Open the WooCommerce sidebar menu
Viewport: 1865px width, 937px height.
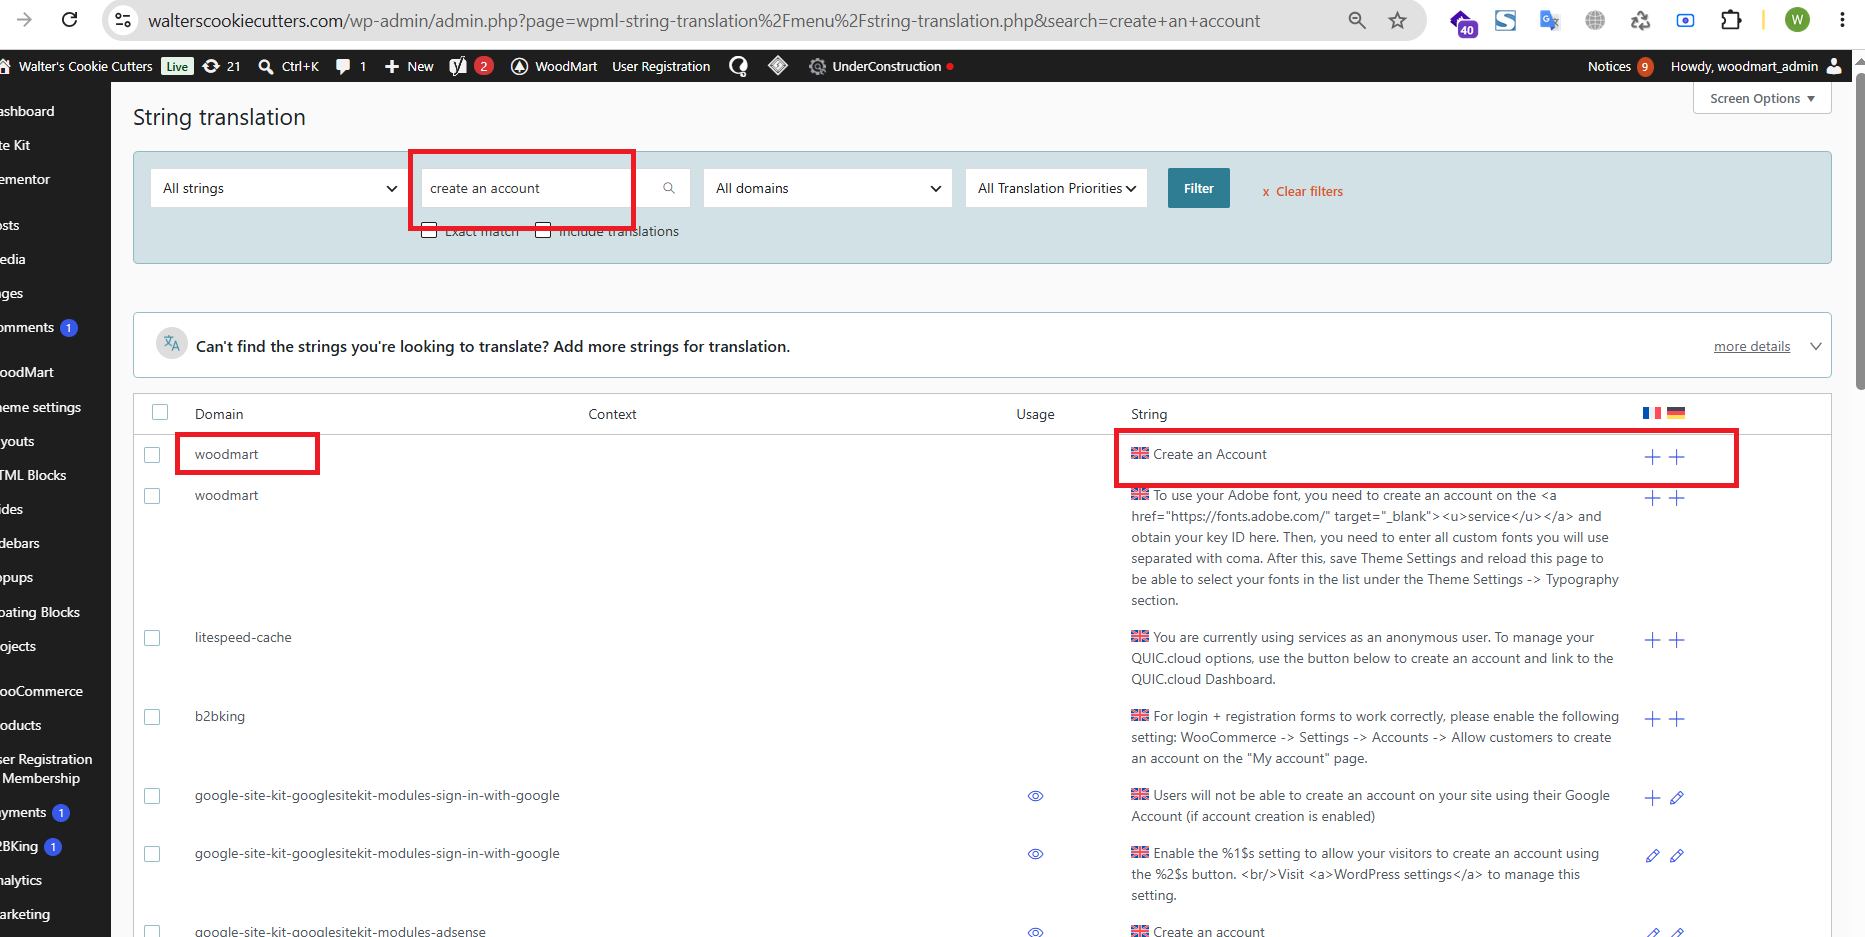pos(42,691)
